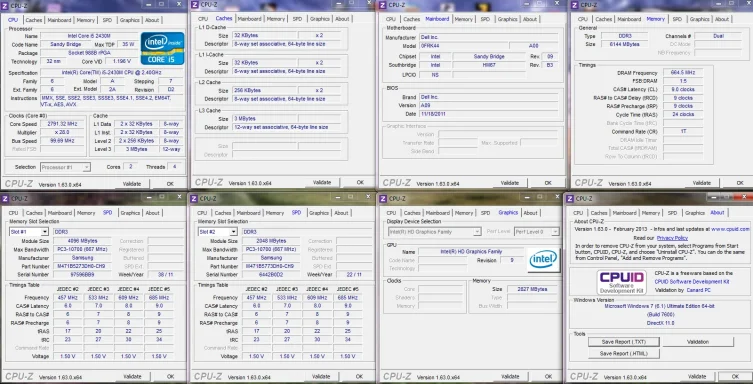Click the Validation button under Tools
The height and width of the screenshot is (384, 753).
point(698,342)
